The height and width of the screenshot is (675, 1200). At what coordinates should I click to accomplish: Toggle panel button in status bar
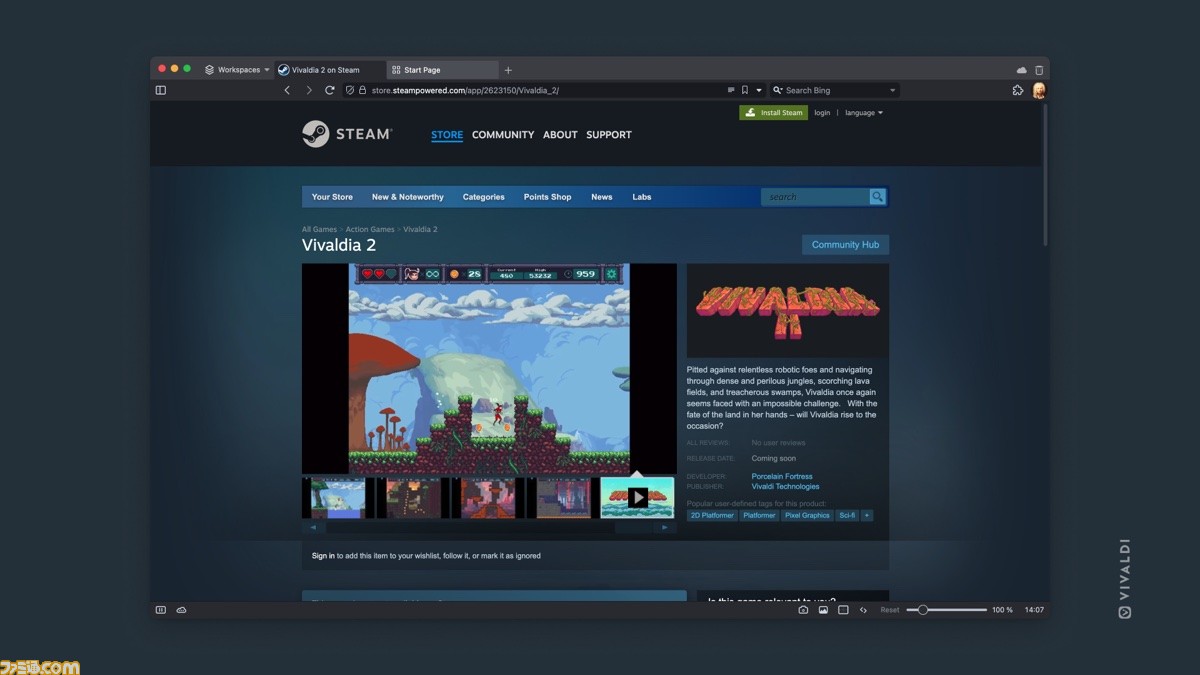tap(160, 610)
